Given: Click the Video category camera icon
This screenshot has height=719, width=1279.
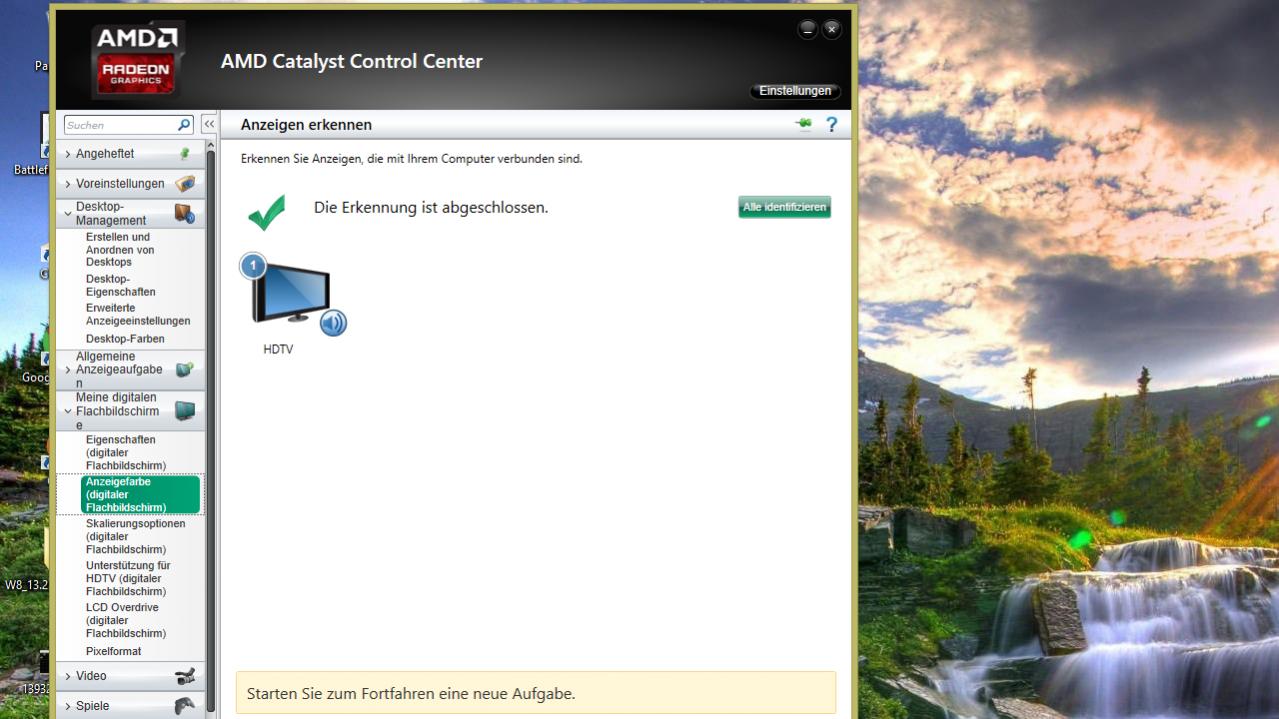Looking at the screenshot, I should 185,676.
